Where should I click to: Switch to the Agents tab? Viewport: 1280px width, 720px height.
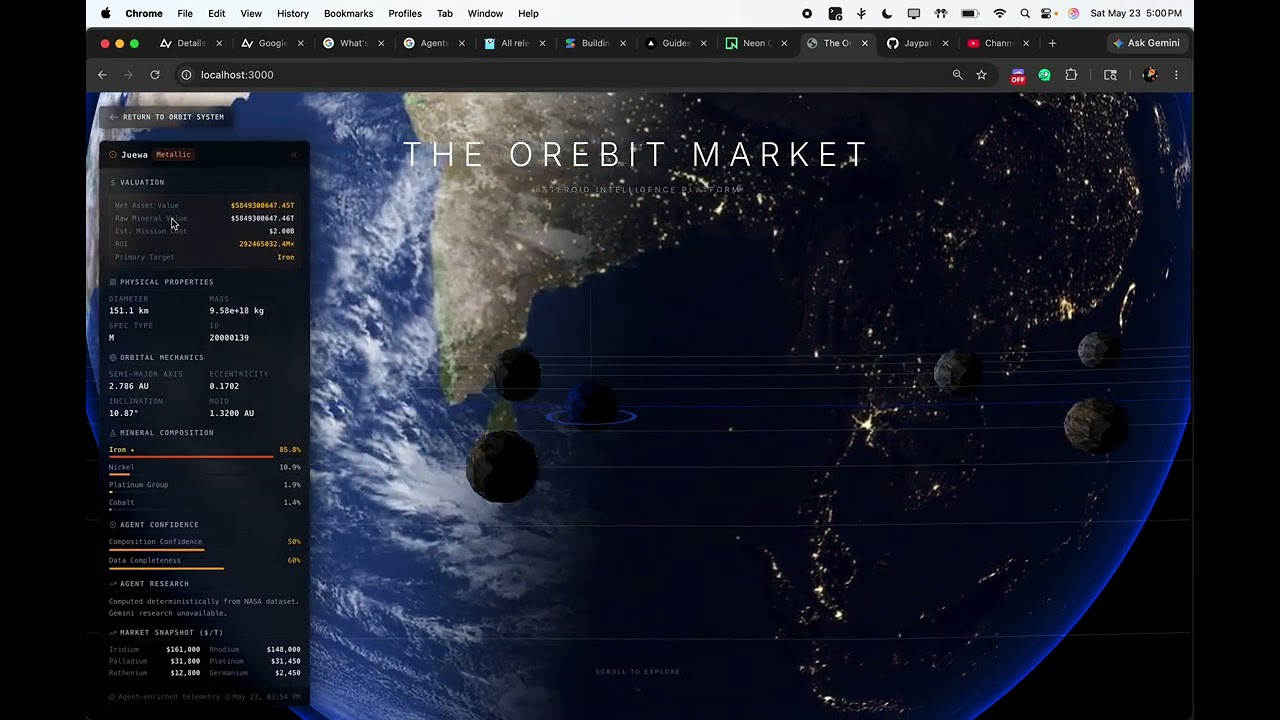click(433, 43)
